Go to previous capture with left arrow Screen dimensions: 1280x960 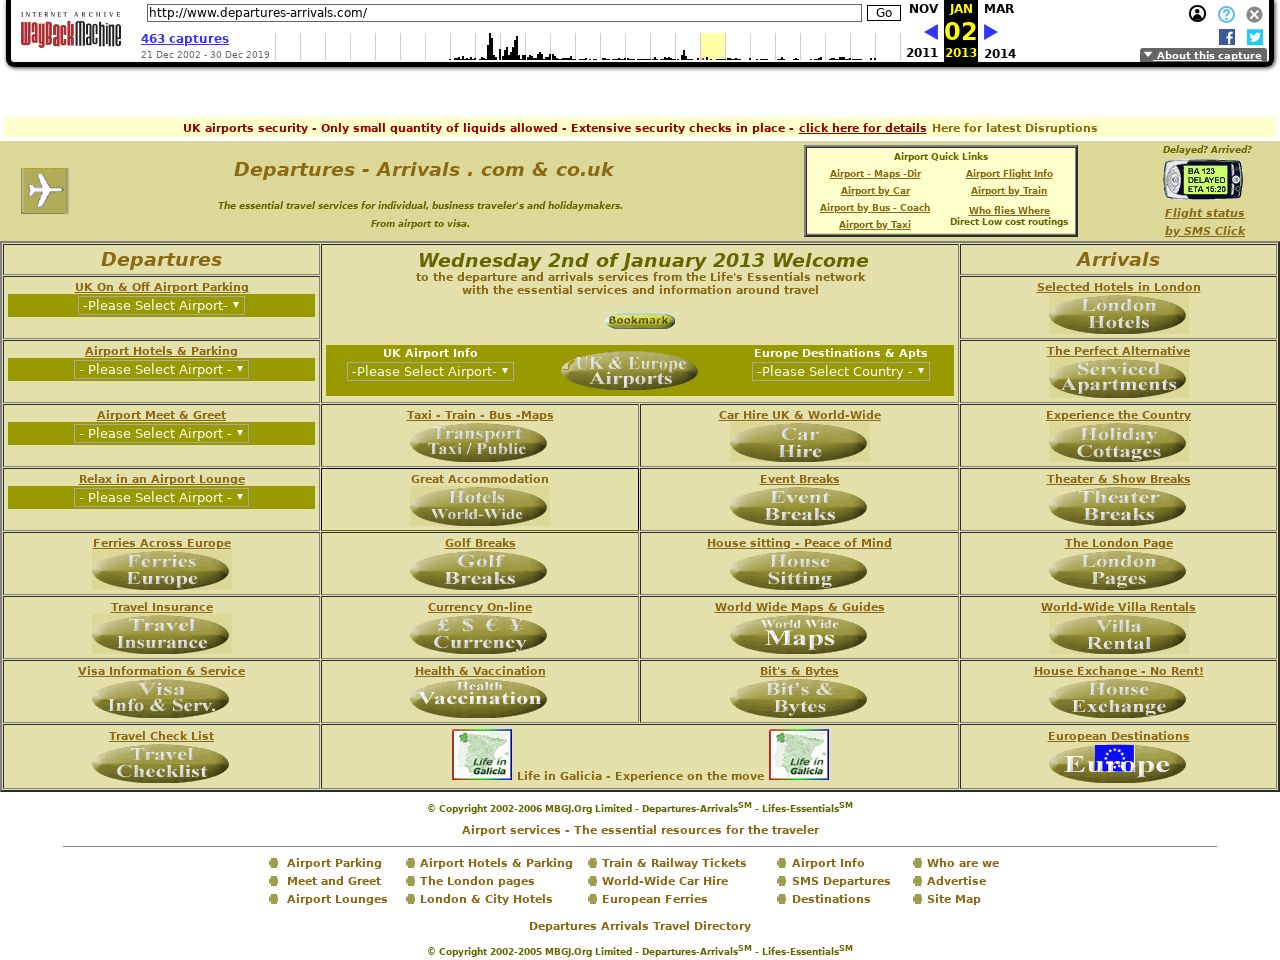930,32
